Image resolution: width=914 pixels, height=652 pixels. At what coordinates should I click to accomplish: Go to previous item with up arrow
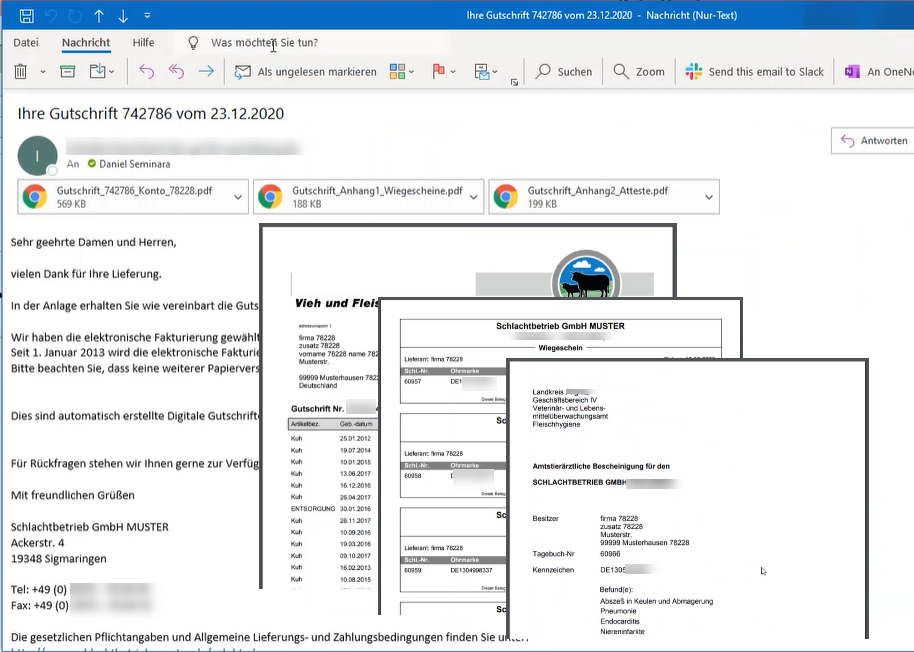click(x=99, y=16)
